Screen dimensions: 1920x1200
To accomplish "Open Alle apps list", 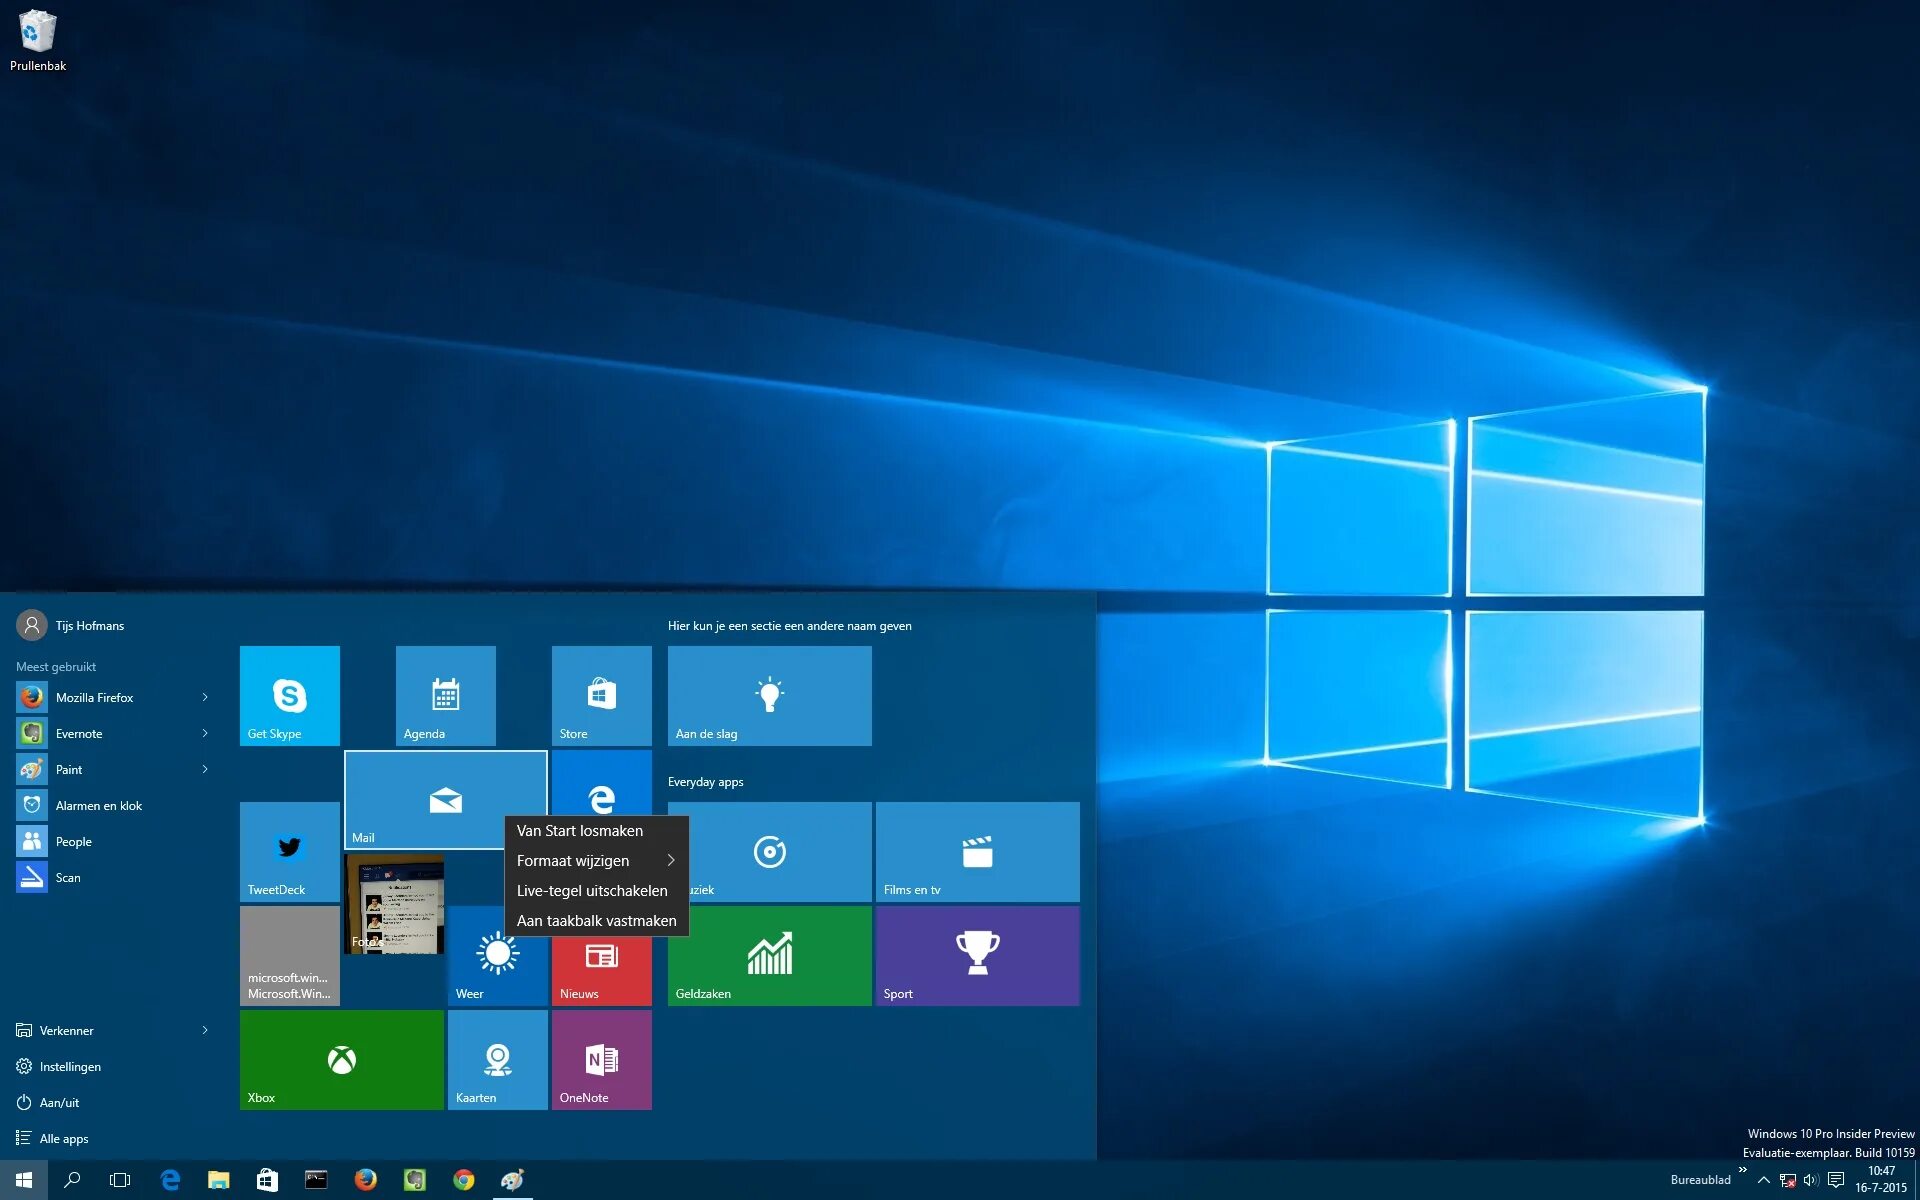I will pos(63,1138).
